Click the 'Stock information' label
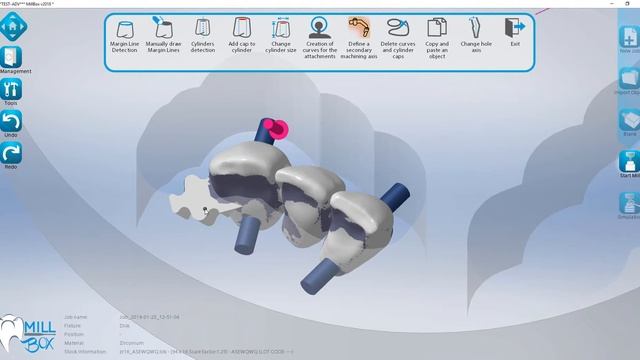The height and width of the screenshot is (360, 640). tap(85, 351)
